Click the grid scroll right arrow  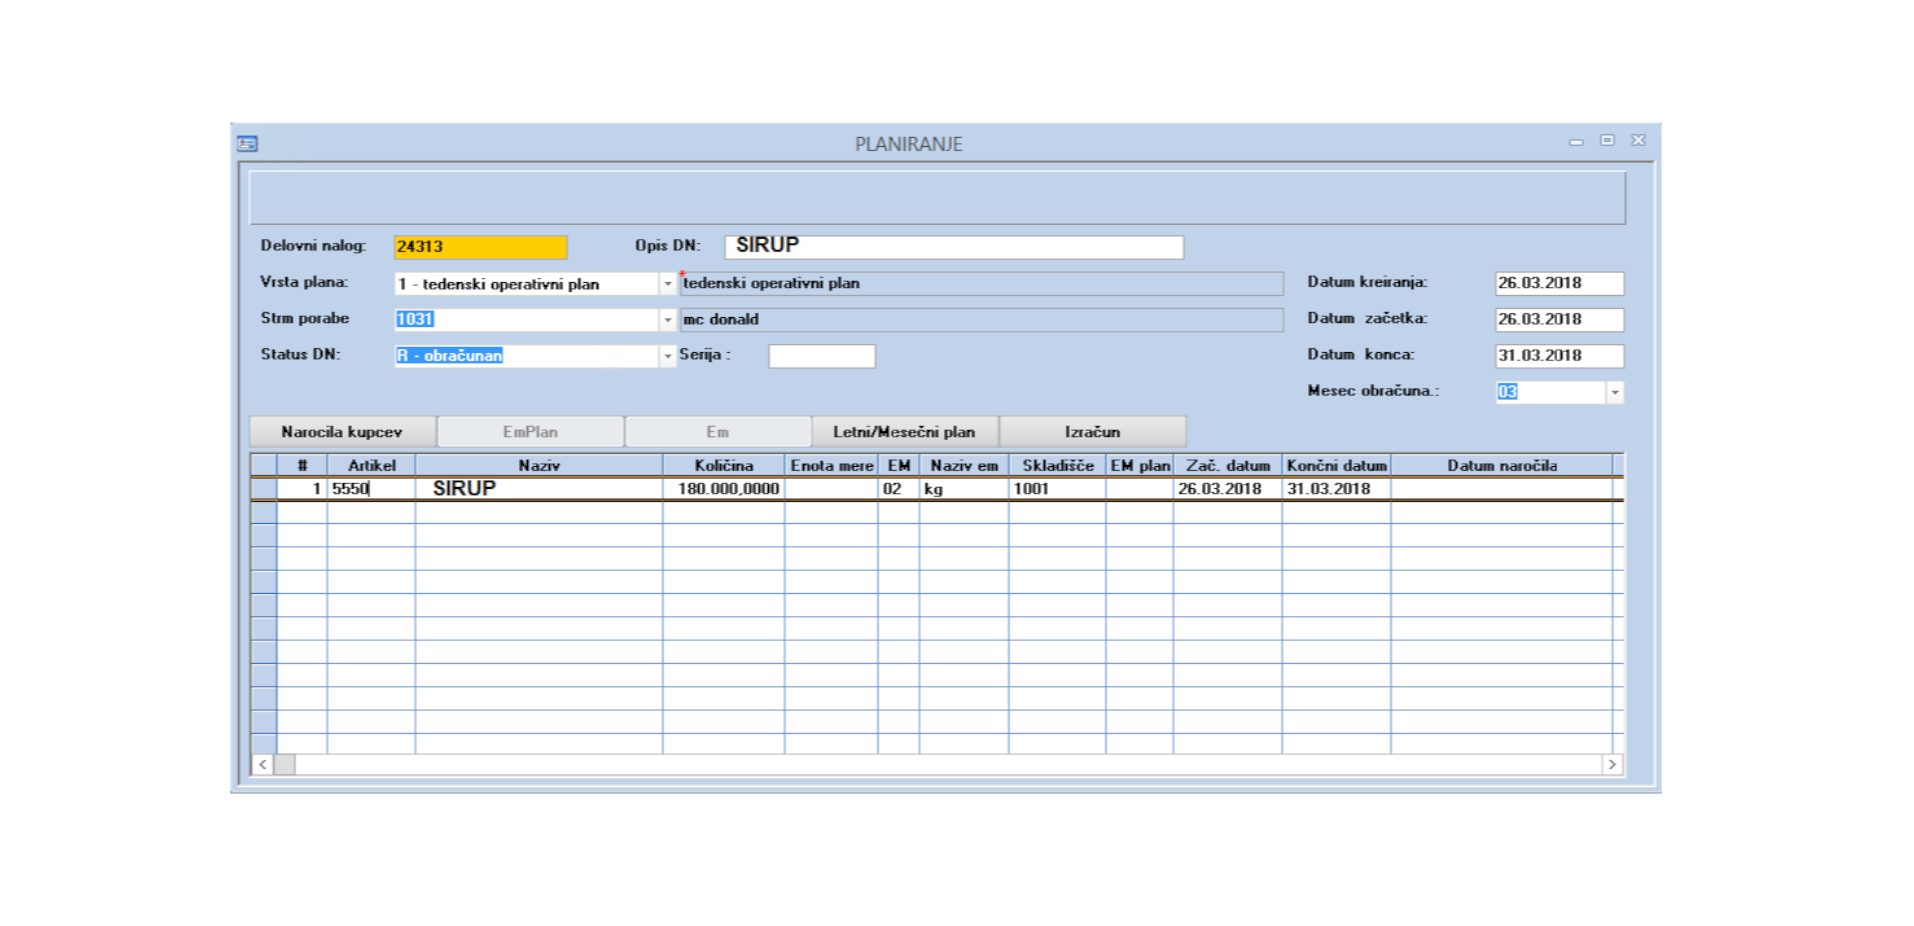pyautogui.click(x=1612, y=765)
